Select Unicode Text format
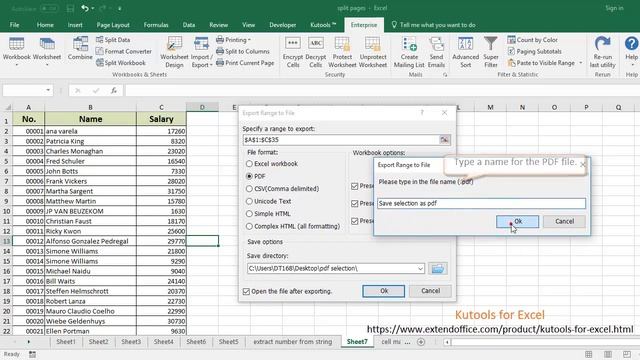The height and width of the screenshot is (360, 640). click(x=268, y=201)
